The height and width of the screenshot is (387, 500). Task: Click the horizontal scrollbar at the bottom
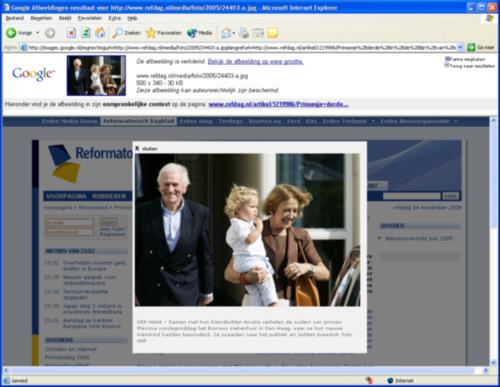tap(245, 370)
